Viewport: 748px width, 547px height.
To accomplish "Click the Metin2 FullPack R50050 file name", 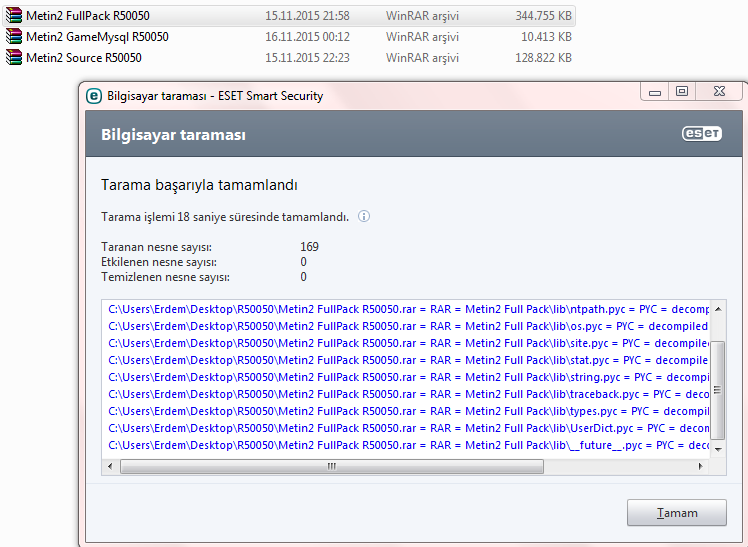I will coord(88,16).
